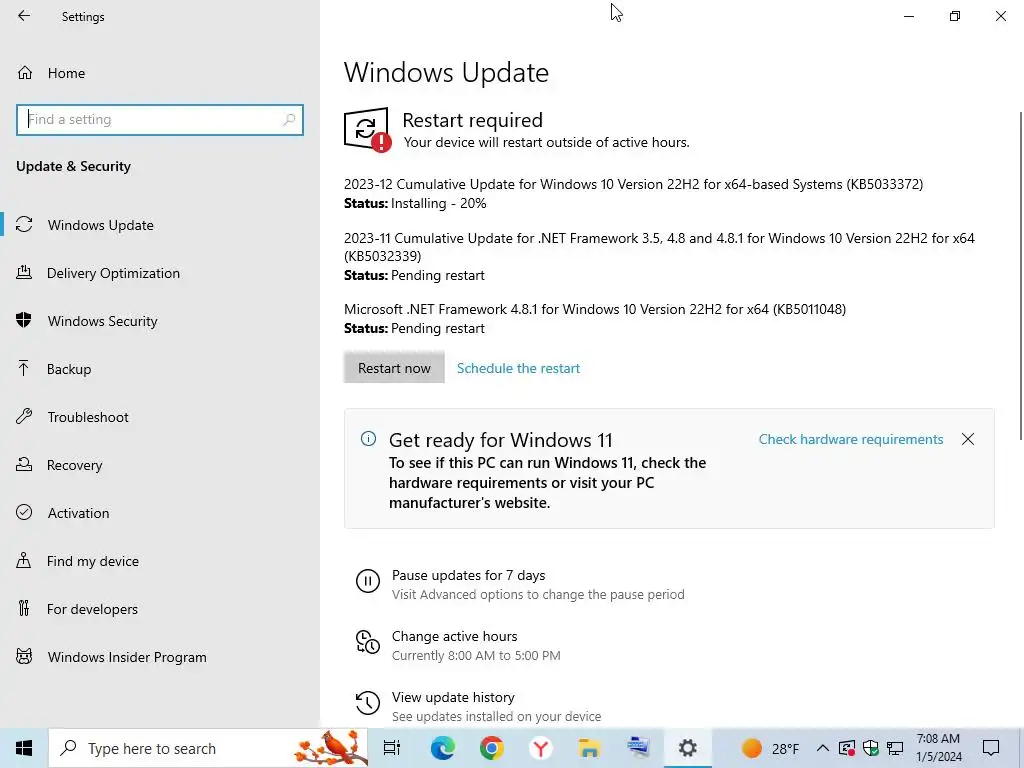Click the Backup arrow icon in sidebar
Image resolution: width=1024 pixels, height=768 pixels.
24,368
